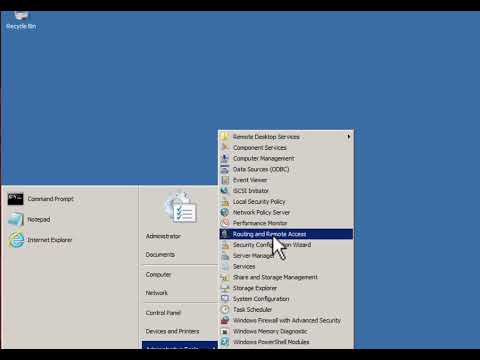Image resolution: width=480 pixels, height=360 pixels.
Task: Click Windows Memory Diagnostic text
Action: [x=270, y=331]
